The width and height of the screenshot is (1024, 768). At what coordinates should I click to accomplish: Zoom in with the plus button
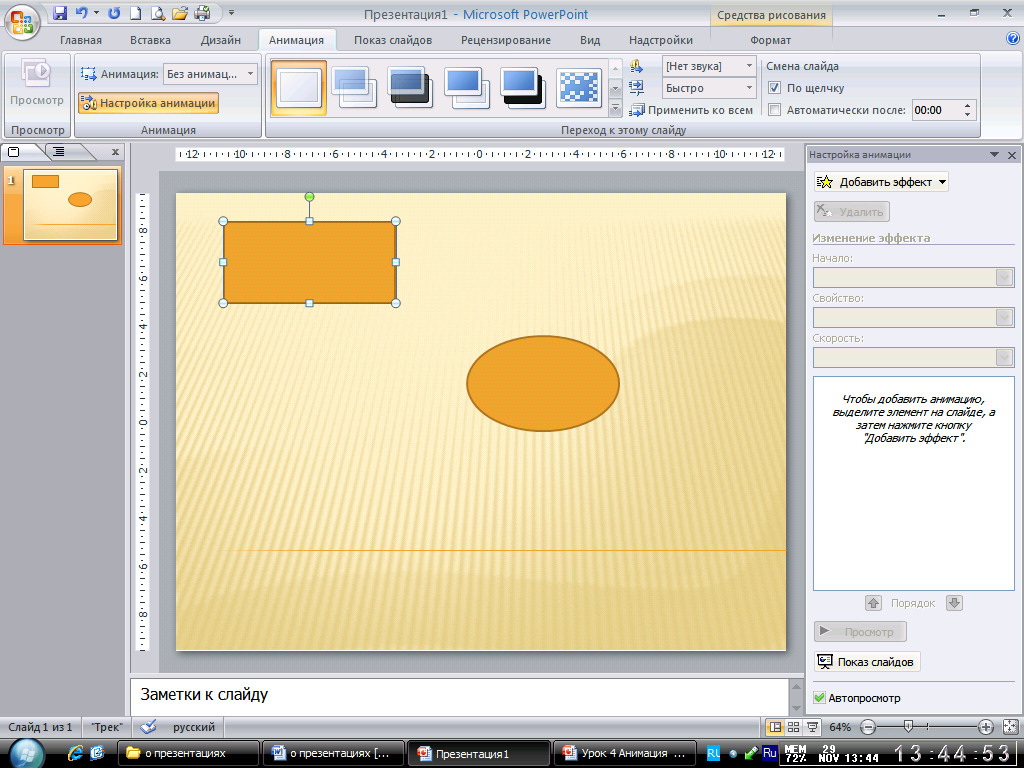(985, 727)
